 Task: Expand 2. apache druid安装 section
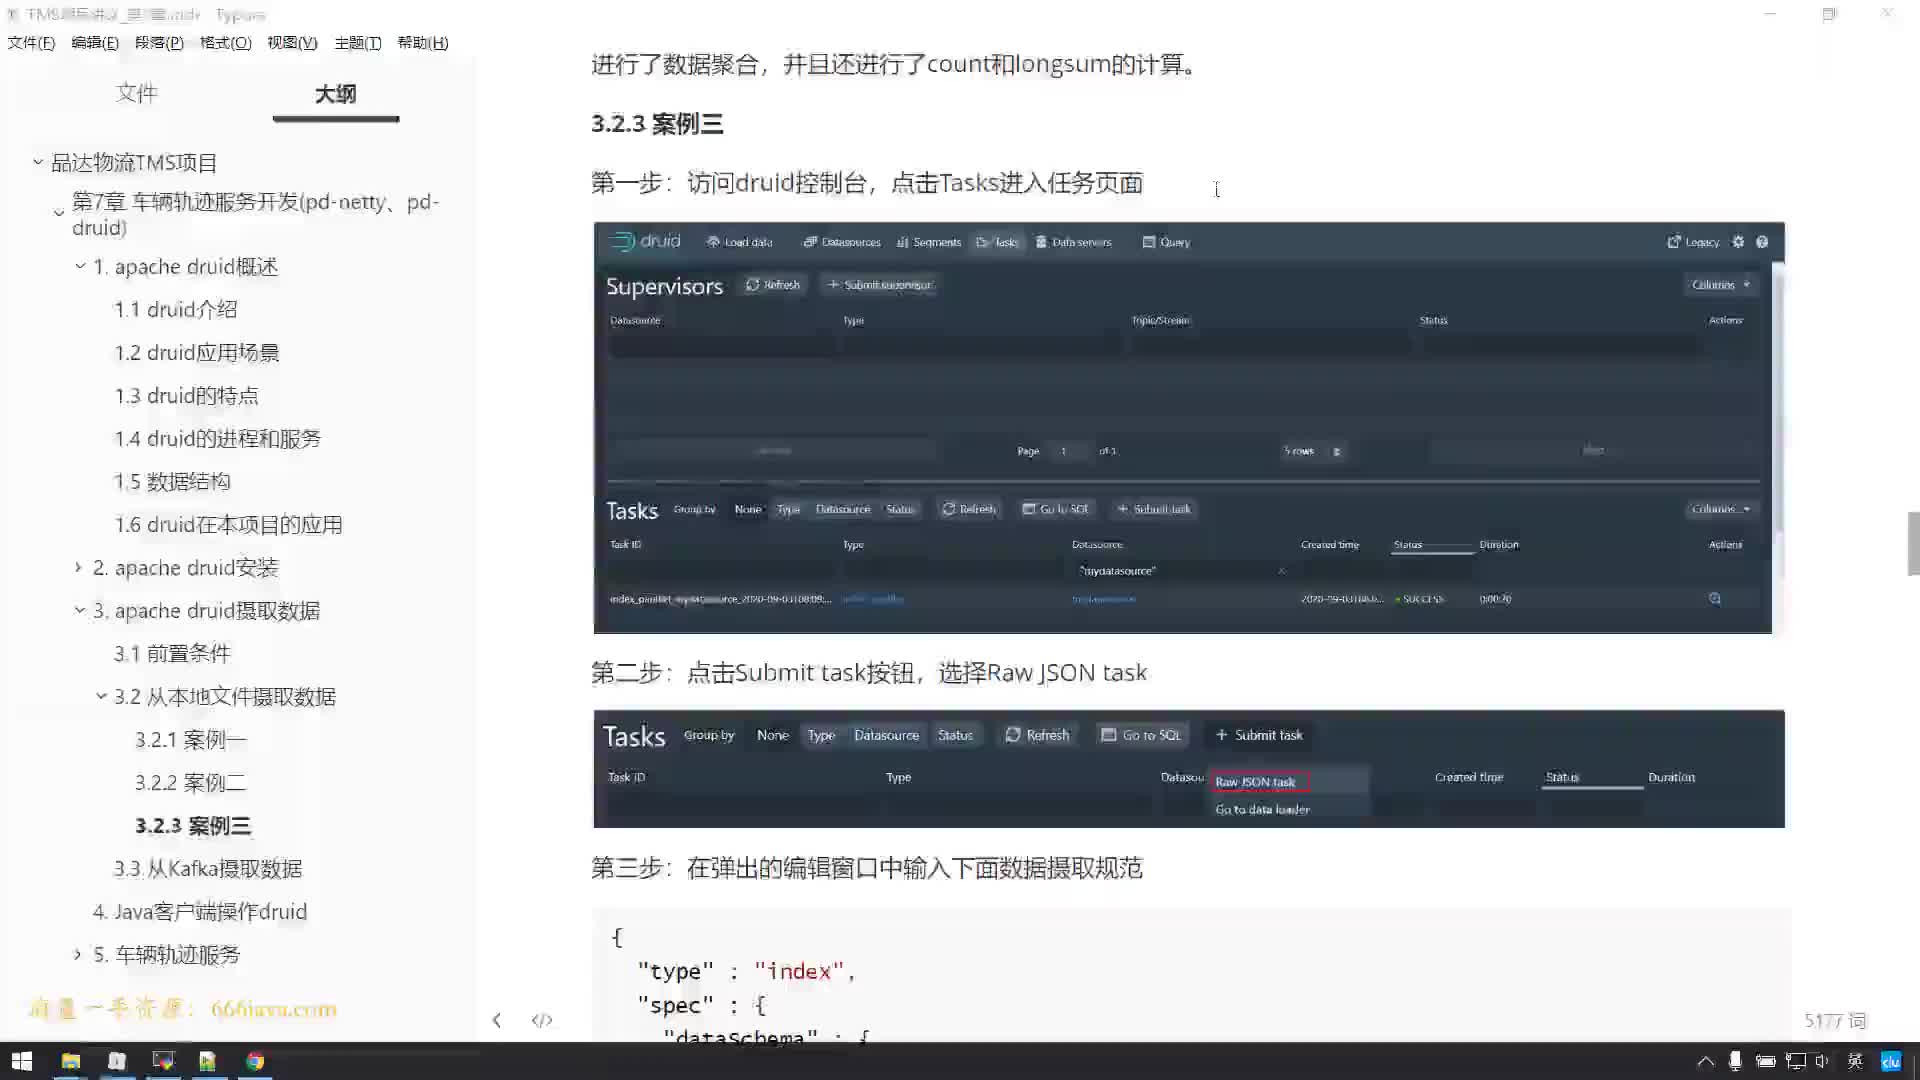point(79,567)
